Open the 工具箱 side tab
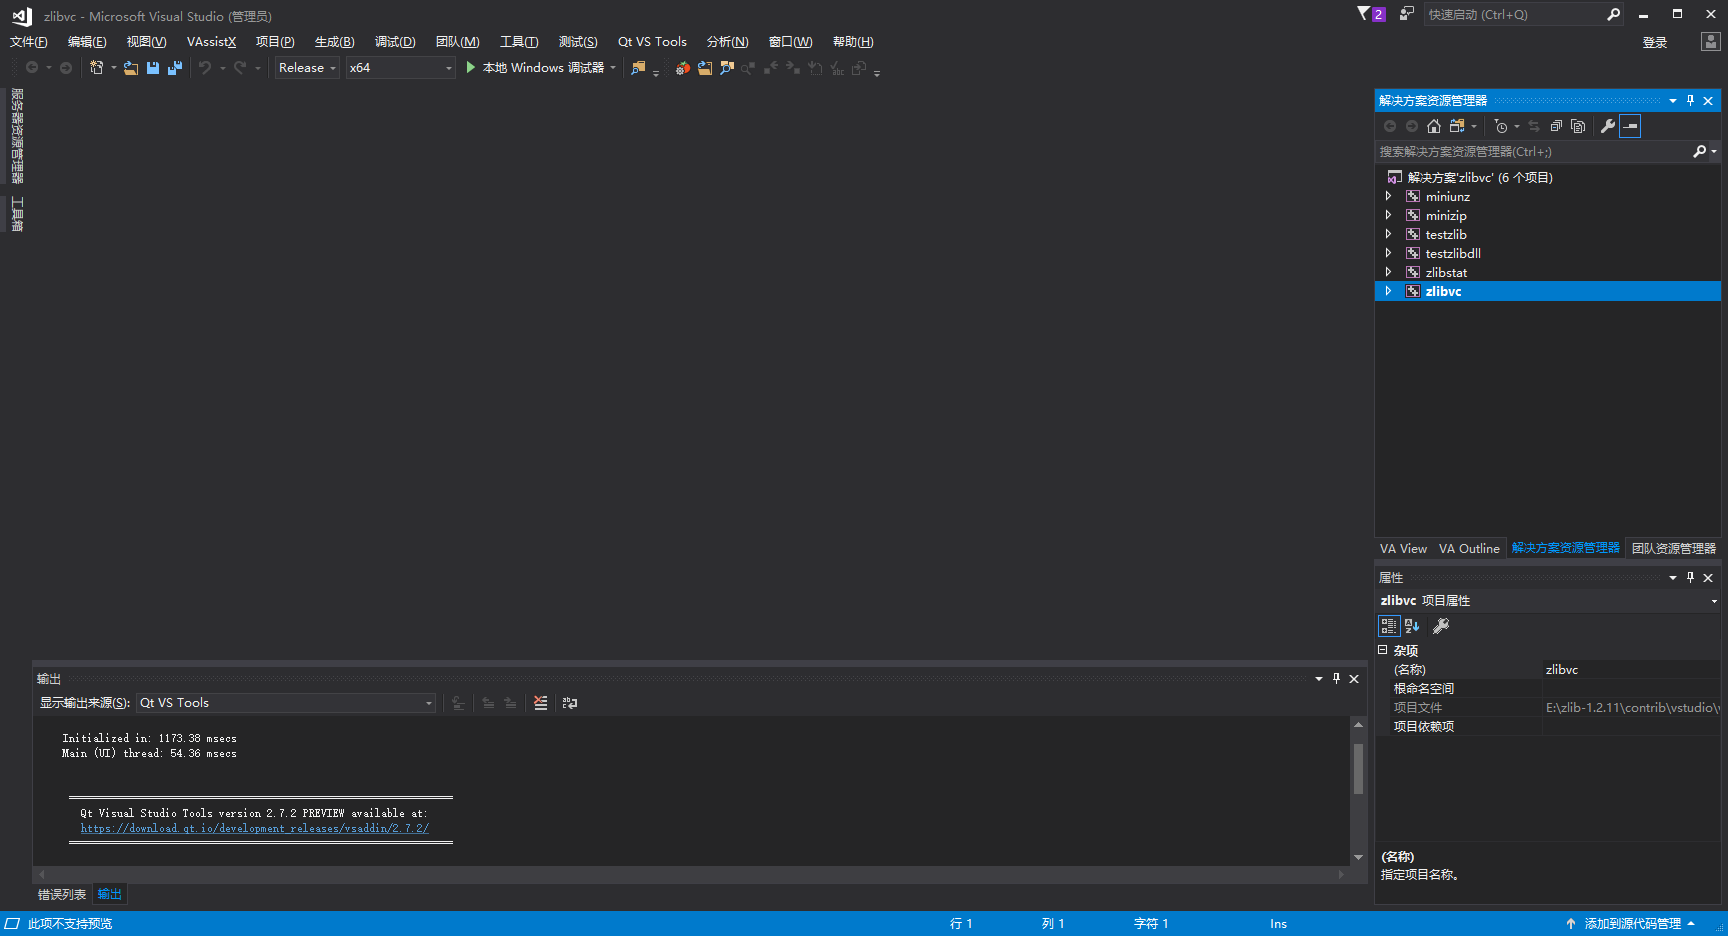The width and height of the screenshot is (1728, 936). 17,214
